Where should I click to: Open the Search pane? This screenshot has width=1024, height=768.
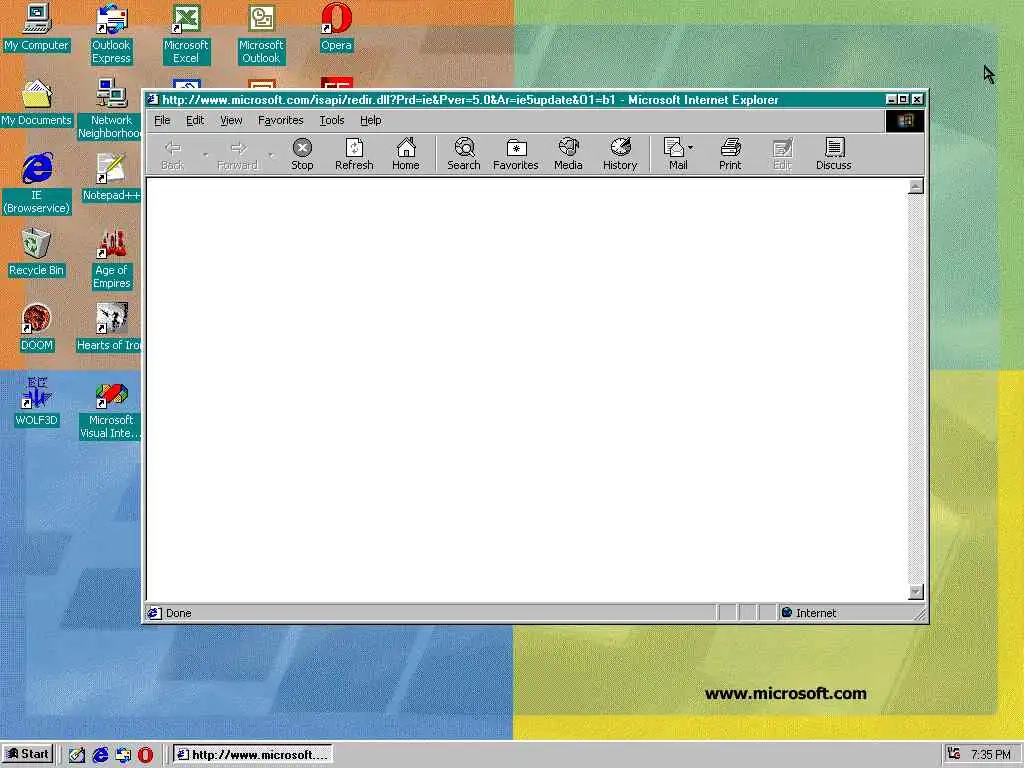coord(464,154)
